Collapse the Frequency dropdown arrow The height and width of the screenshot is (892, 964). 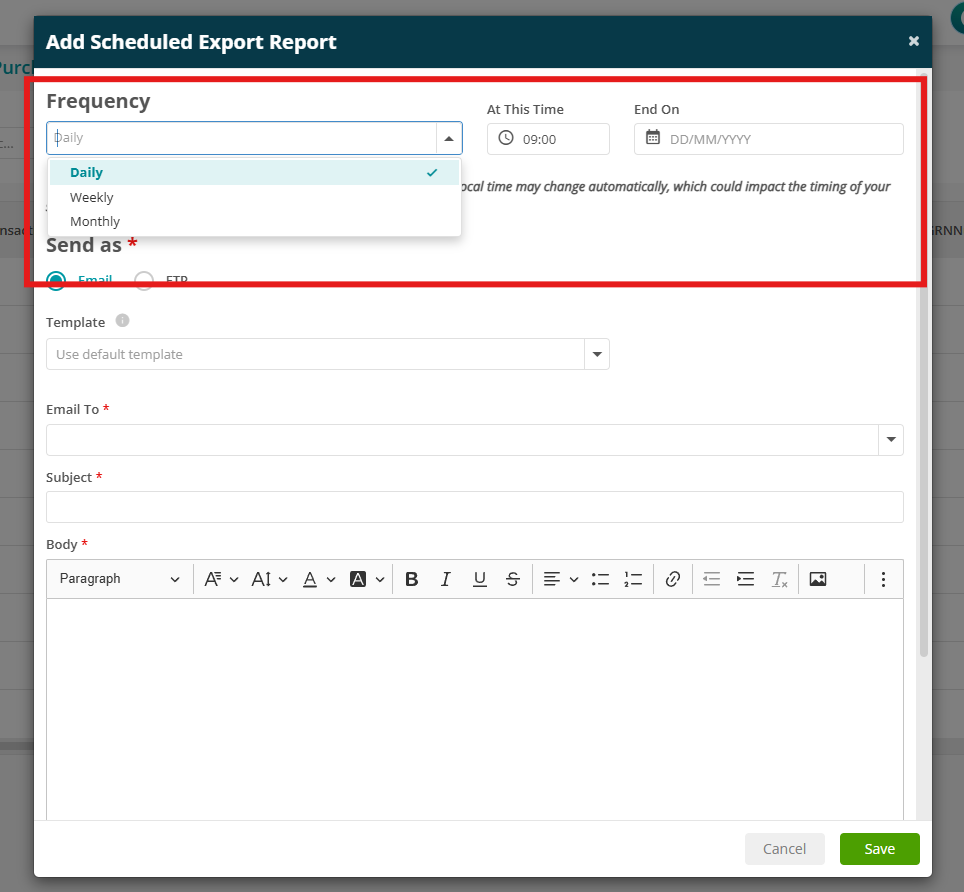click(x=449, y=138)
